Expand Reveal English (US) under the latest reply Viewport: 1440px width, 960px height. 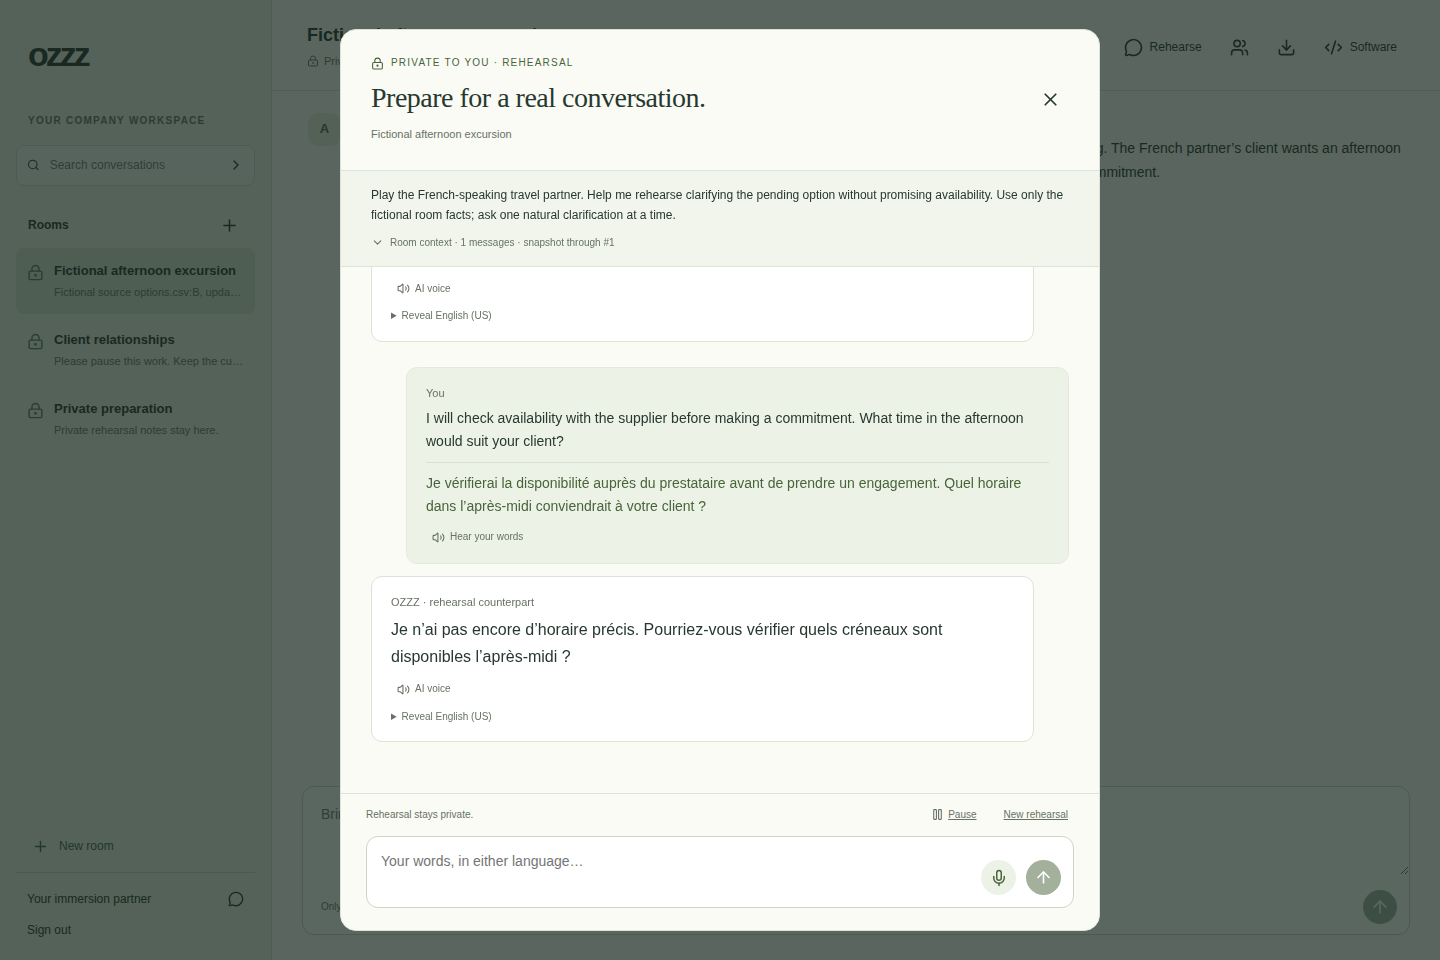[441, 716]
